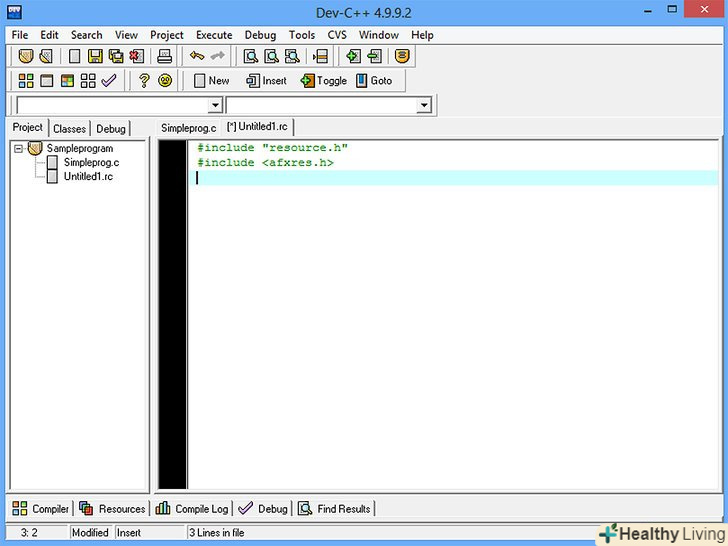Click the yellow question mark Help icon
This screenshot has height=546, width=728.
pyautogui.click(x=144, y=81)
